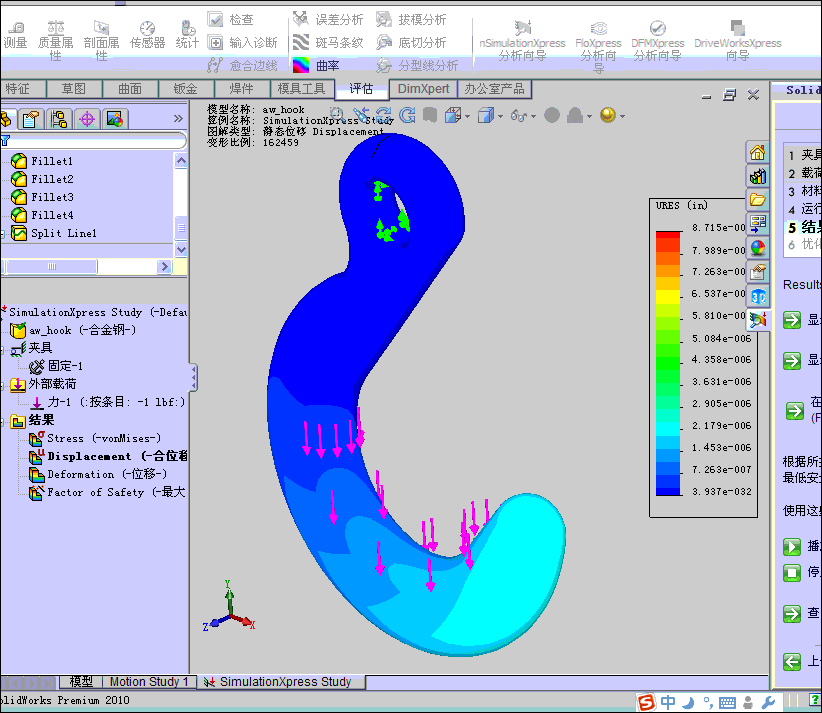
Task: Collapse the 结果 results folder
Action: coord(3,420)
